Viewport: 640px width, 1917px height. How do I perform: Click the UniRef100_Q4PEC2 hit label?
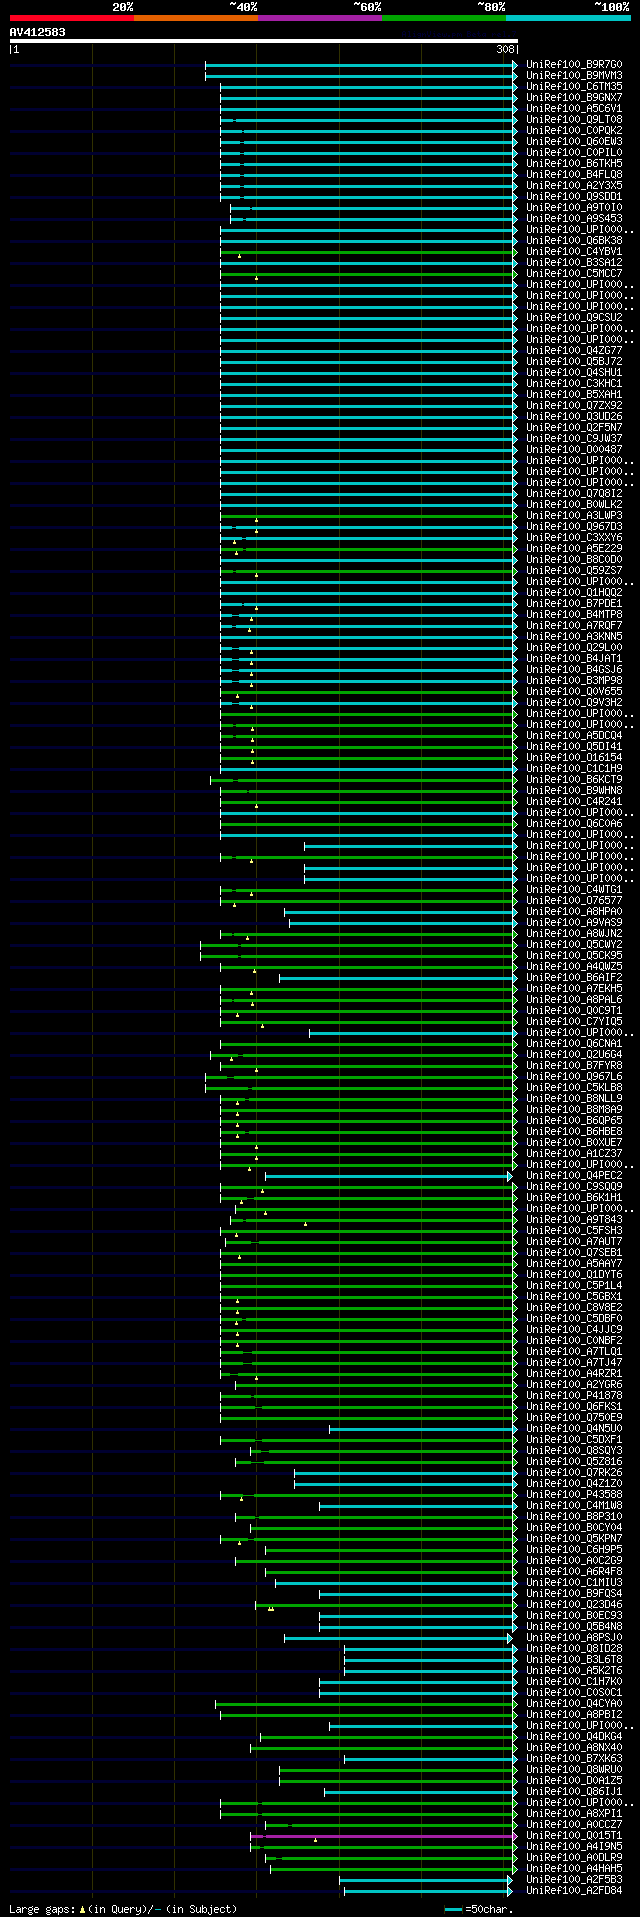pos(574,1175)
